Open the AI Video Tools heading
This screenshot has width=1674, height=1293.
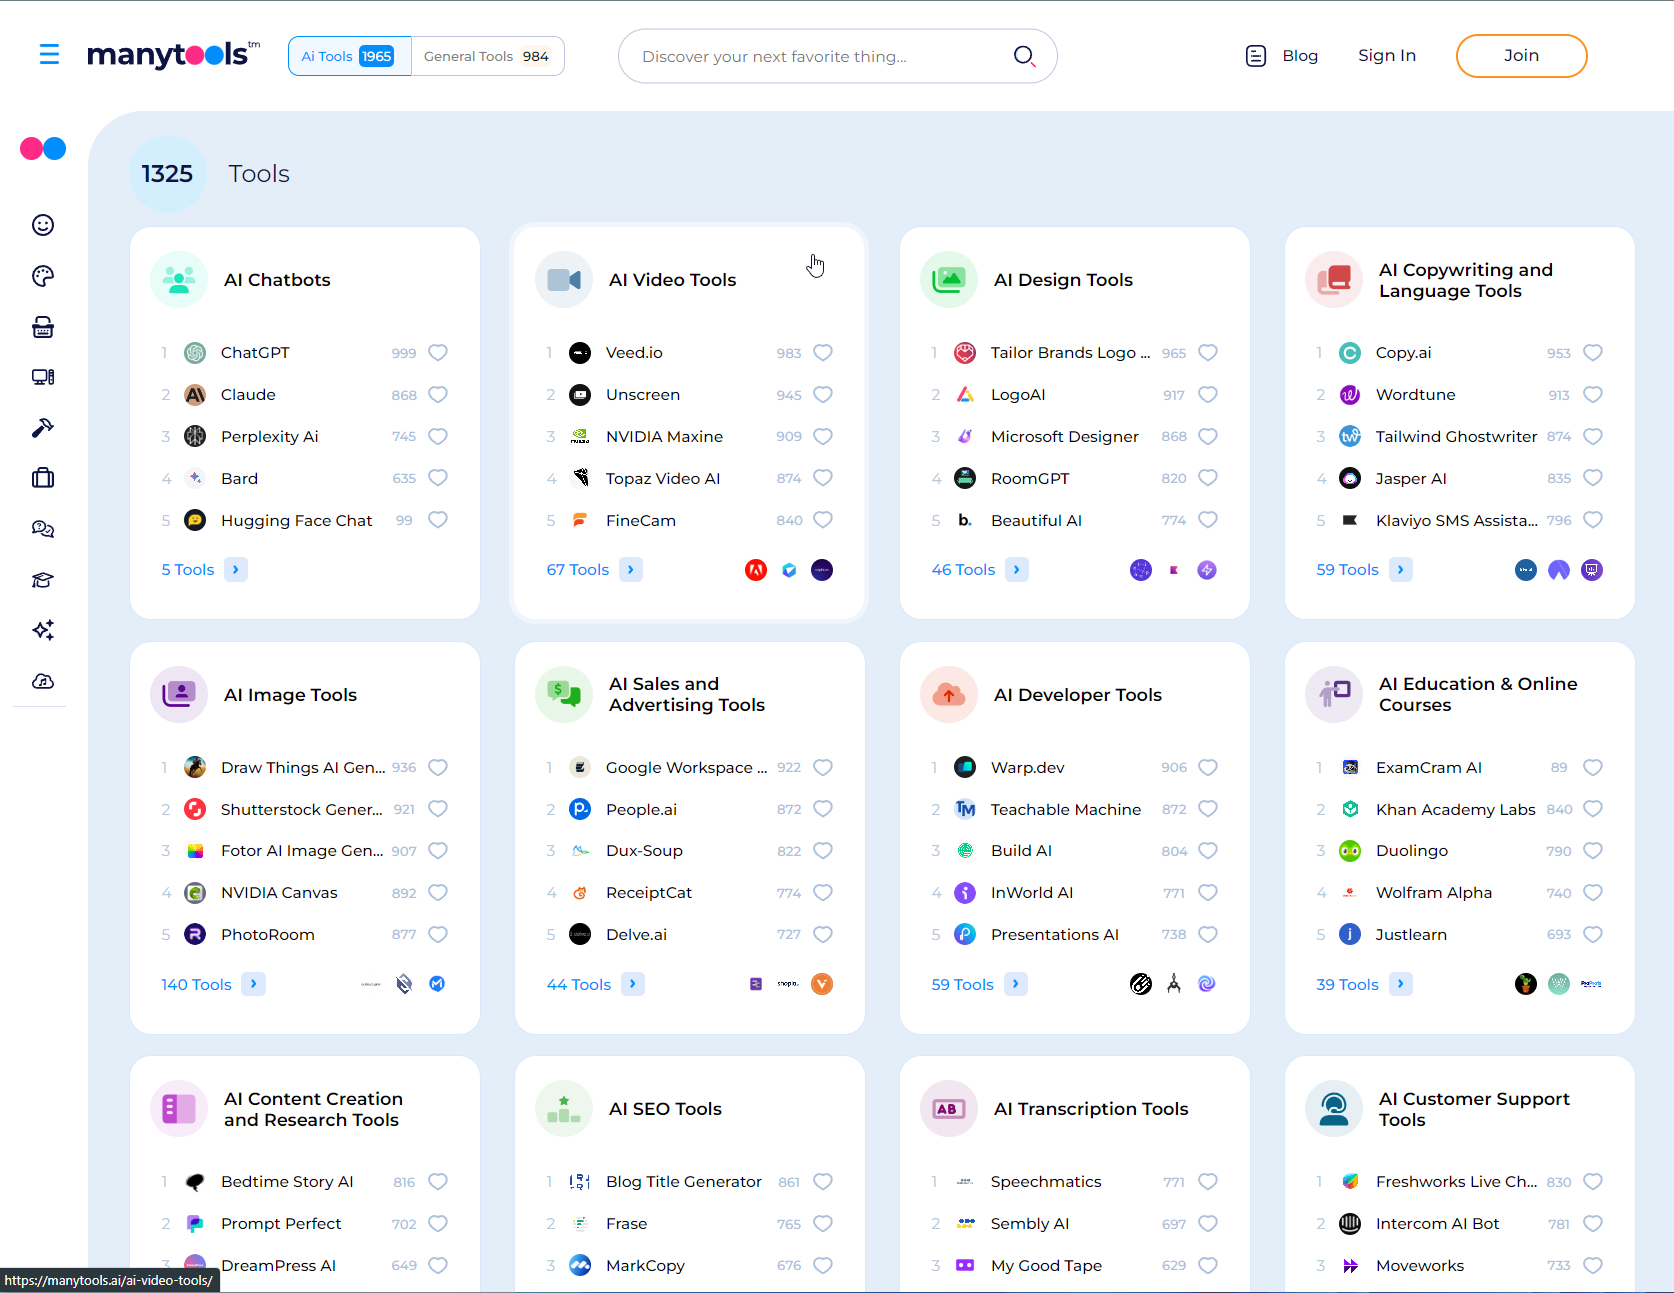pyautogui.click(x=673, y=280)
